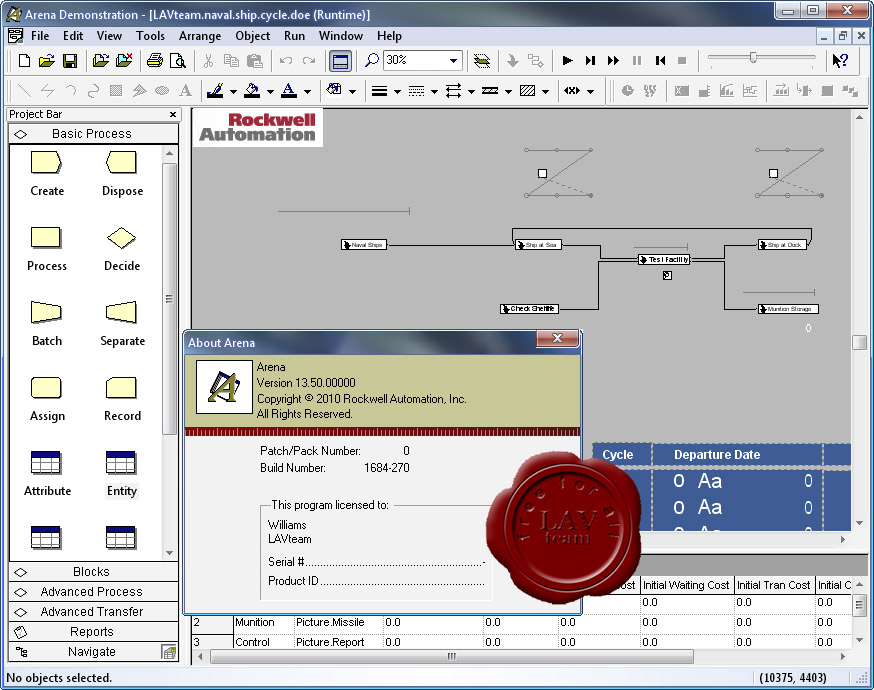Open the Reports panel
The width and height of the screenshot is (874, 690).
[x=94, y=632]
